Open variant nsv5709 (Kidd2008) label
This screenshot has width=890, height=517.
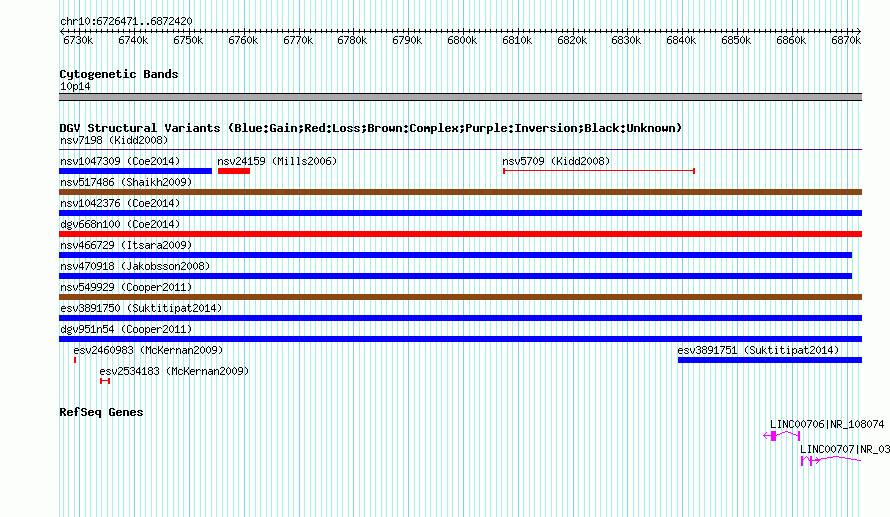coord(556,161)
